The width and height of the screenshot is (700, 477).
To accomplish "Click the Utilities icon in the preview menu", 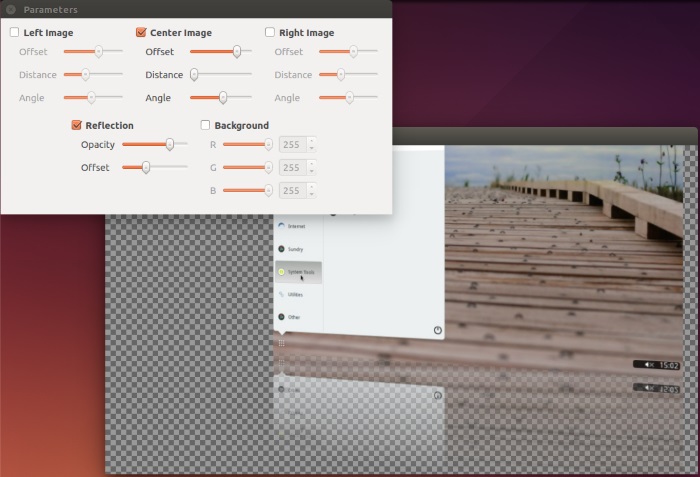I will coord(282,294).
